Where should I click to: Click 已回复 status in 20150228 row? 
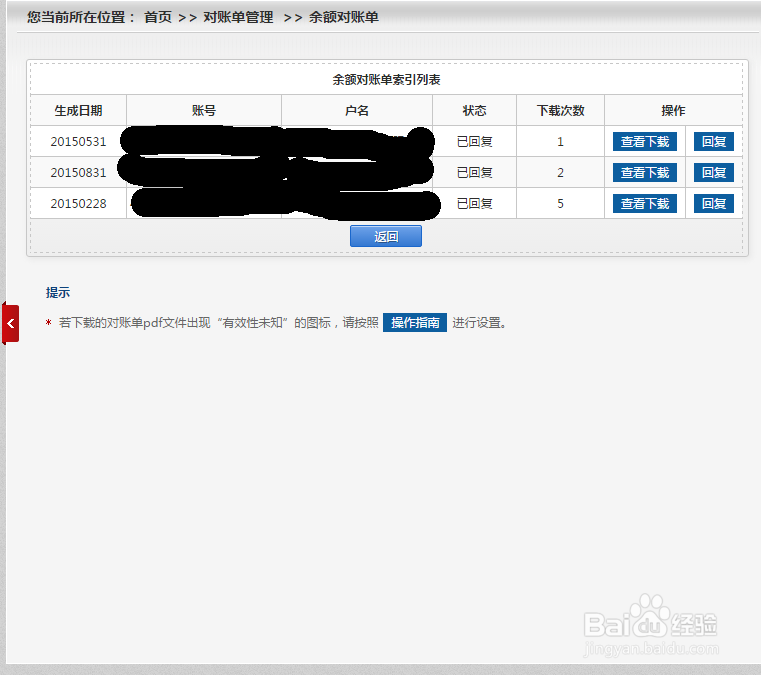[x=474, y=204]
